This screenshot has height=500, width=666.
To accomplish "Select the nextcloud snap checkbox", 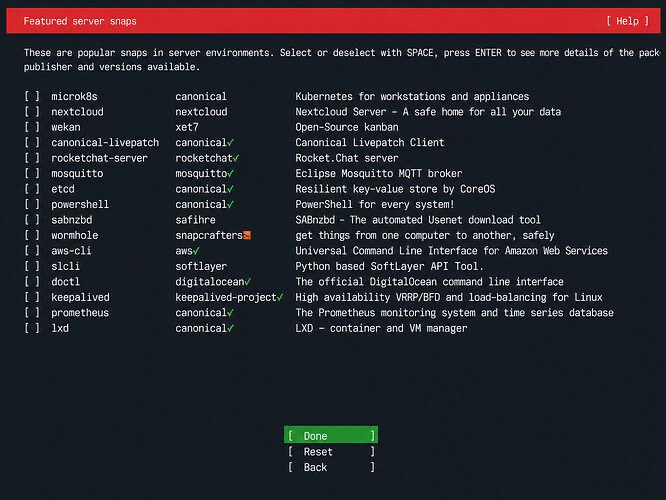I will pyautogui.click(x=32, y=112).
